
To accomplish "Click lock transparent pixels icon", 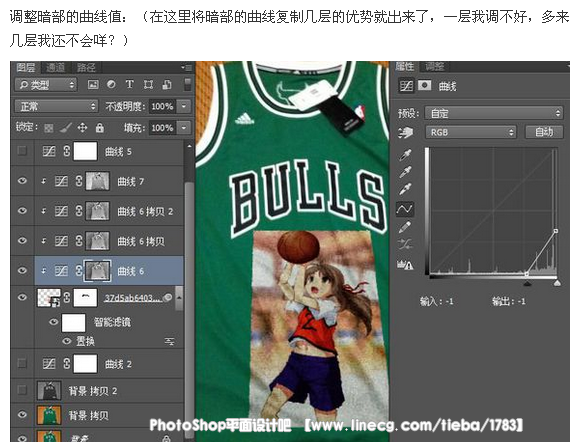I will pos(49,128).
